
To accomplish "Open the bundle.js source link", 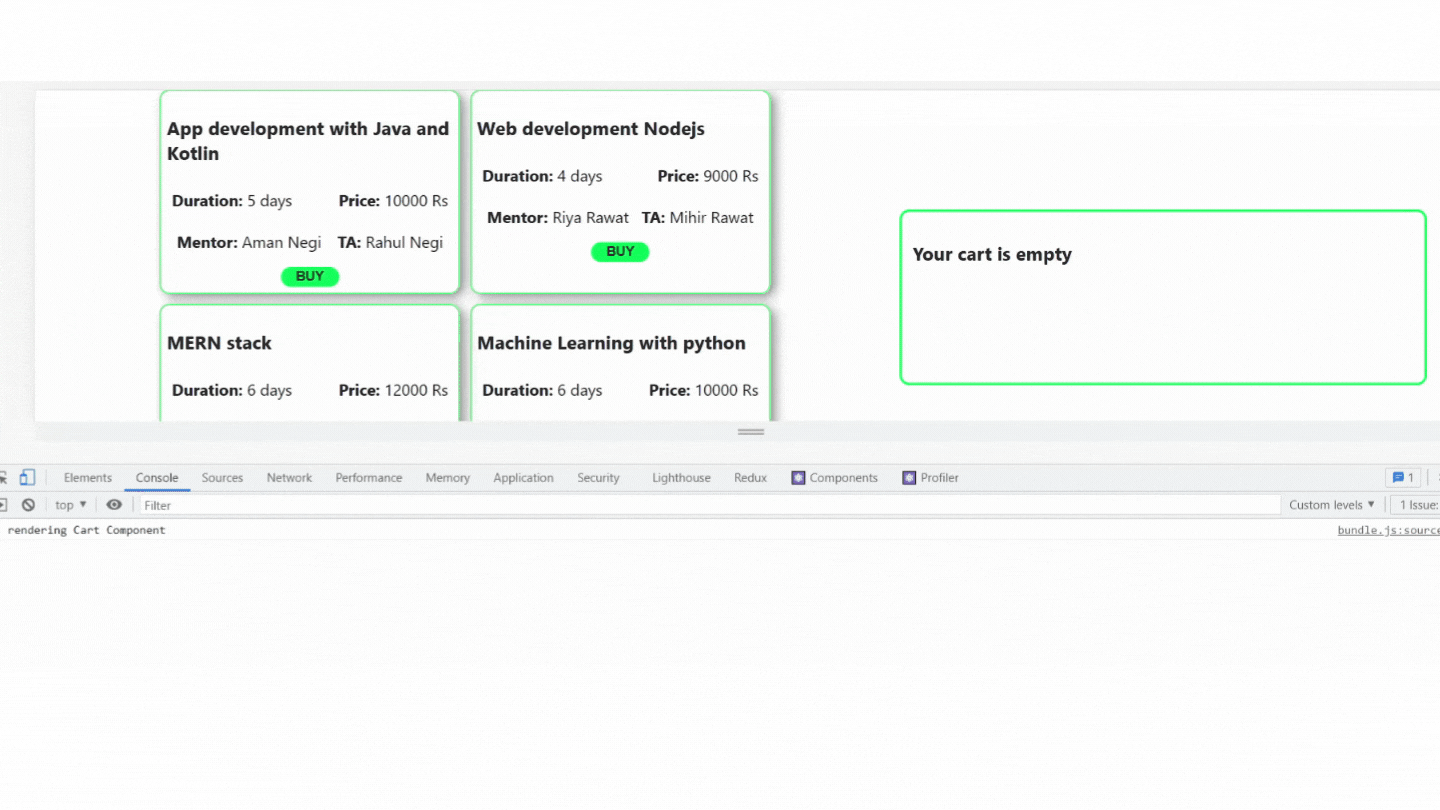I will [1388, 530].
